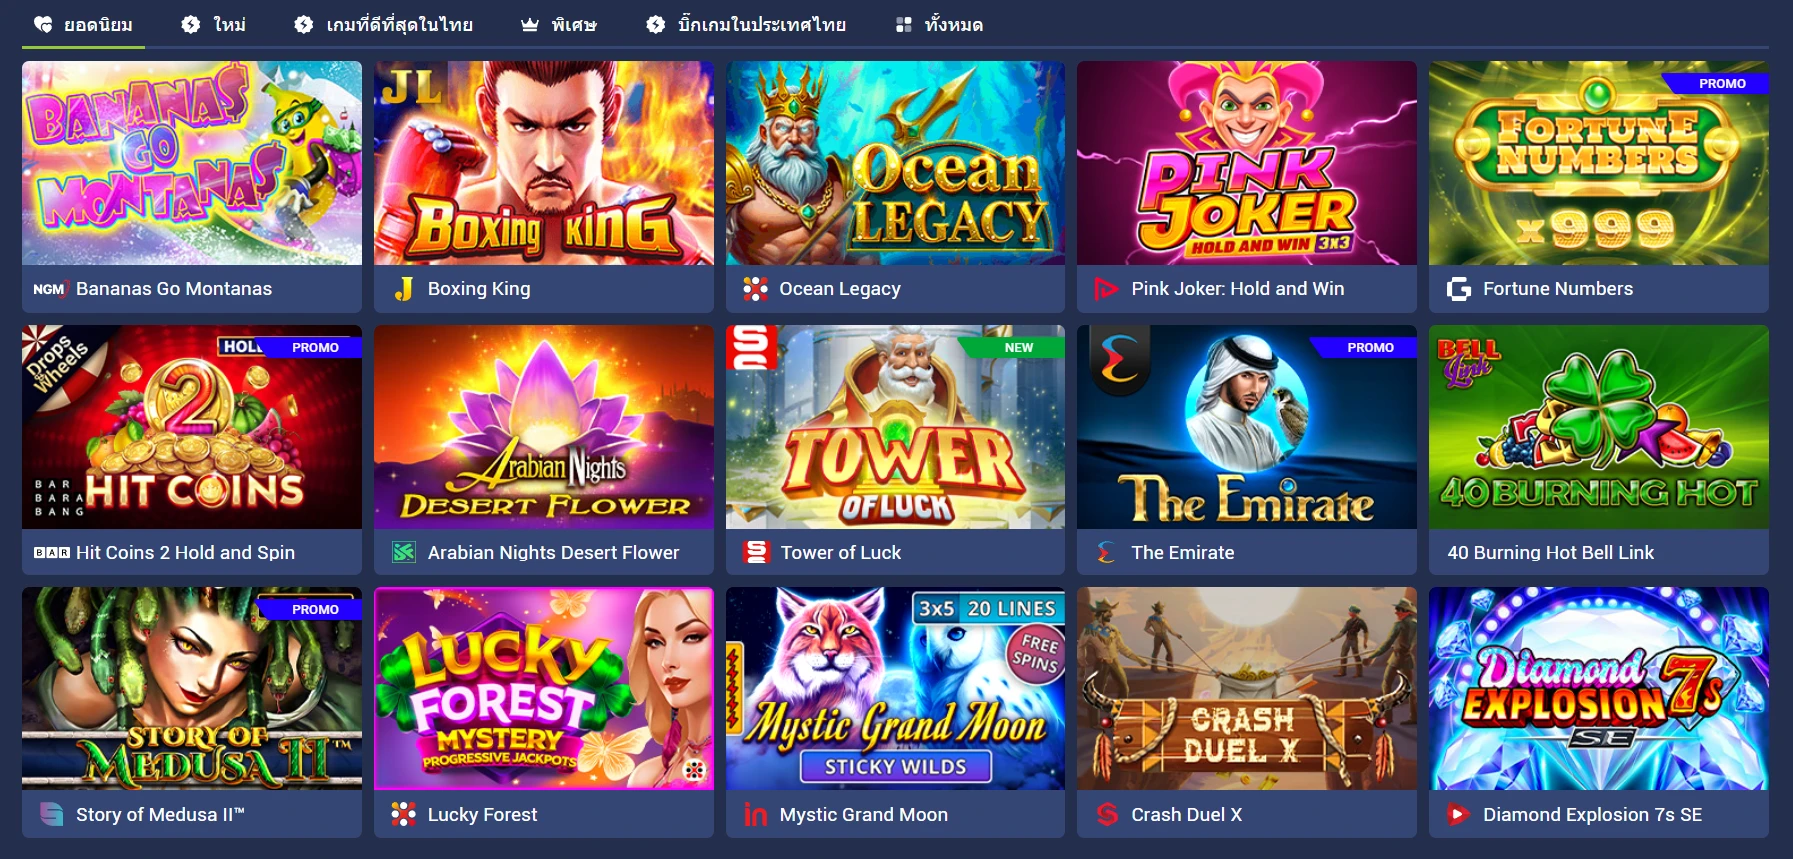Select the Lucky Forest game thumbnail
The height and width of the screenshot is (859, 1793).
pyautogui.click(x=544, y=689)
